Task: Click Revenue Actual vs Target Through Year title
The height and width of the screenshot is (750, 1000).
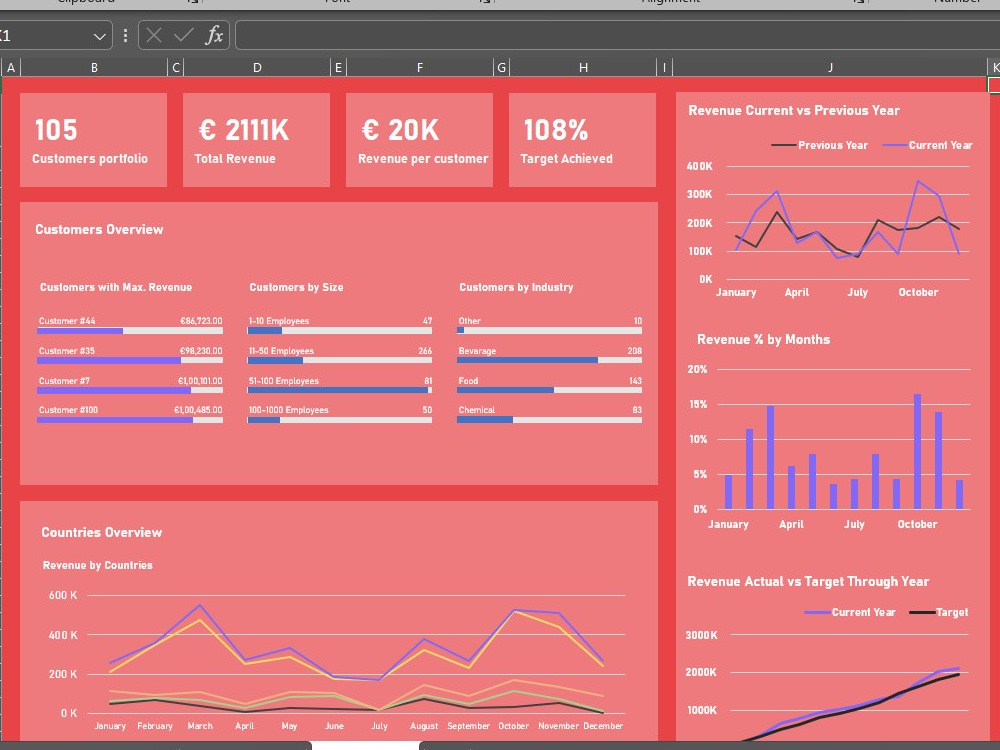Action: (808, 581)
